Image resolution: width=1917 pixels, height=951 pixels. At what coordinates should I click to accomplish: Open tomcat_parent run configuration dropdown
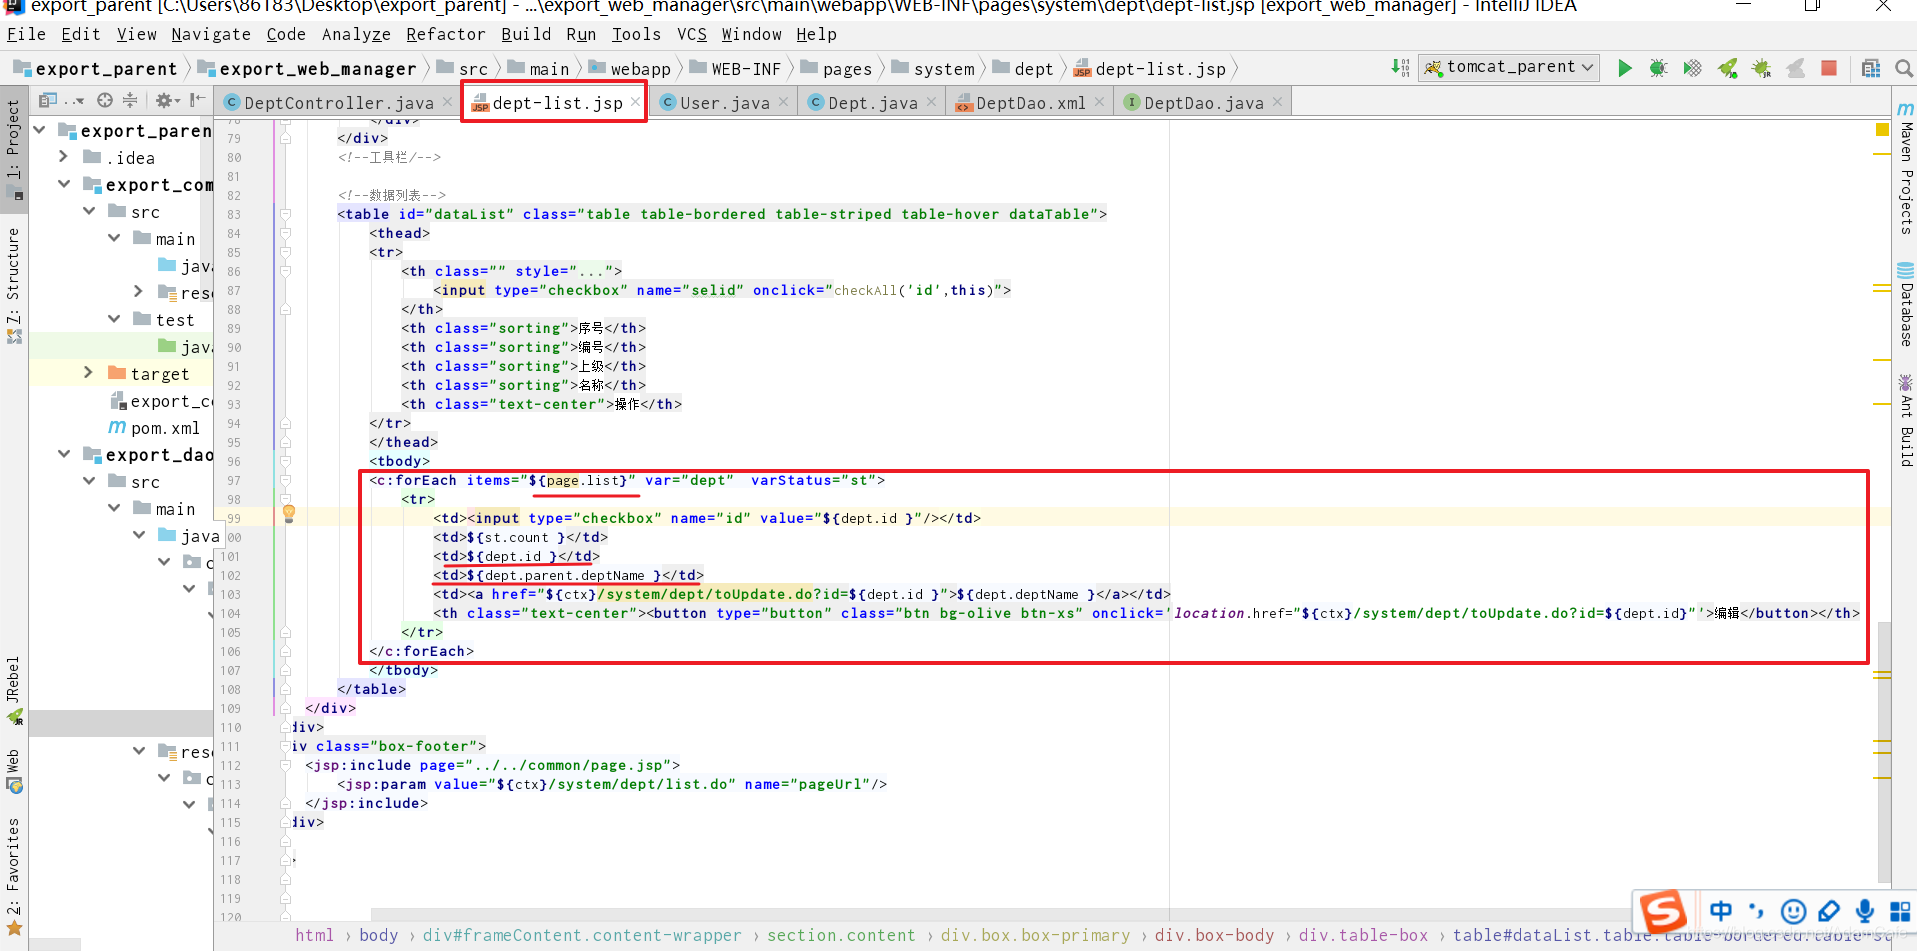(x=1510, y=67)
